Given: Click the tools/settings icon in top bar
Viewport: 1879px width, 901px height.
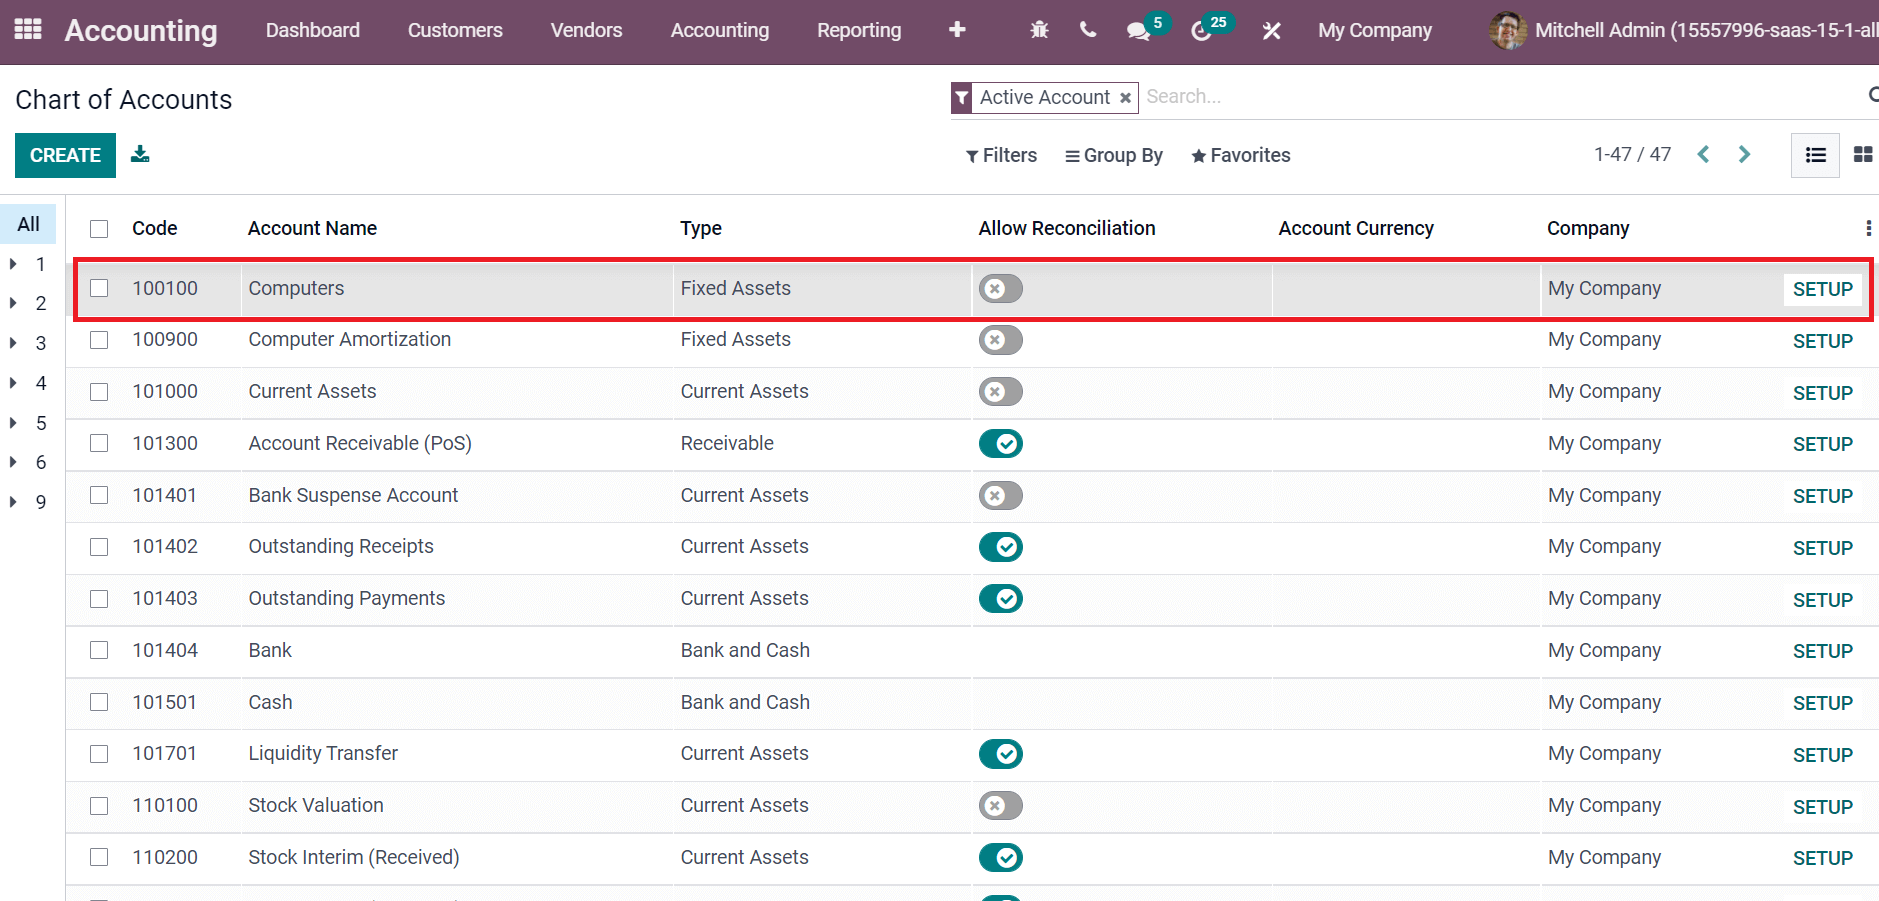Looking at the screenshot, I should tap(1270, 30).
